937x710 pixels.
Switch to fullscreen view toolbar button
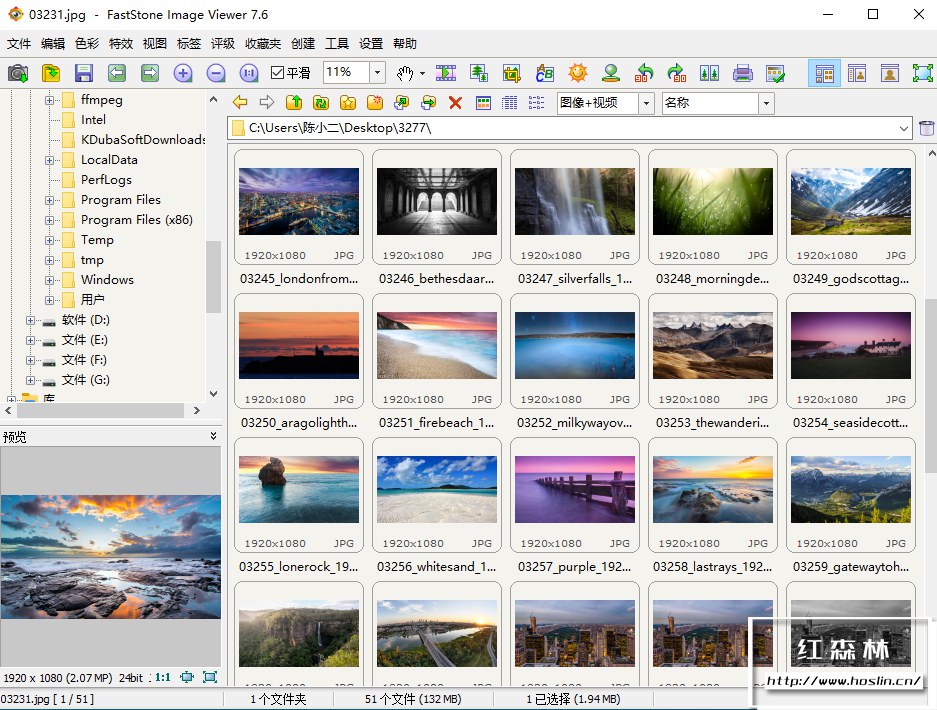coord(922,73)
